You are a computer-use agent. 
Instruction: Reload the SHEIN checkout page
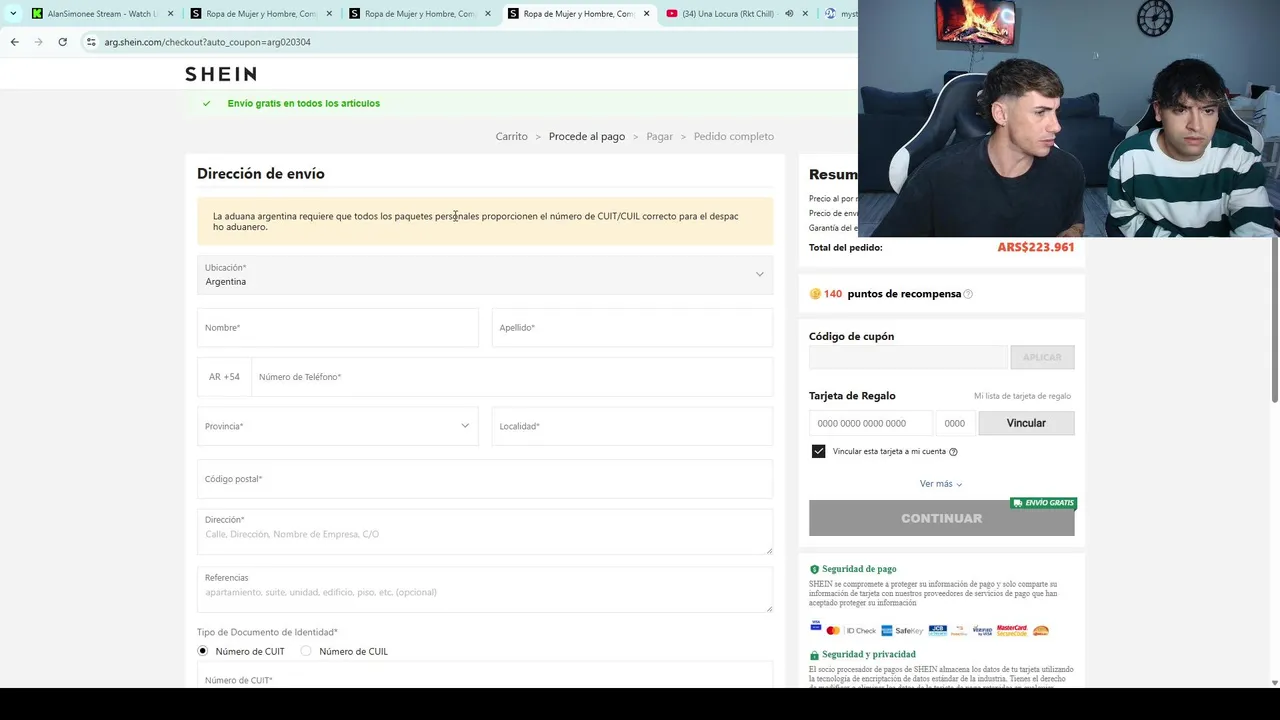[x=62, y=42]
